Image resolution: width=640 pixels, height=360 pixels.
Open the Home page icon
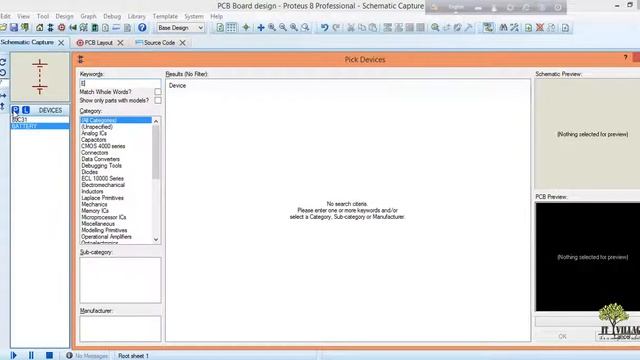click(40, 27)
